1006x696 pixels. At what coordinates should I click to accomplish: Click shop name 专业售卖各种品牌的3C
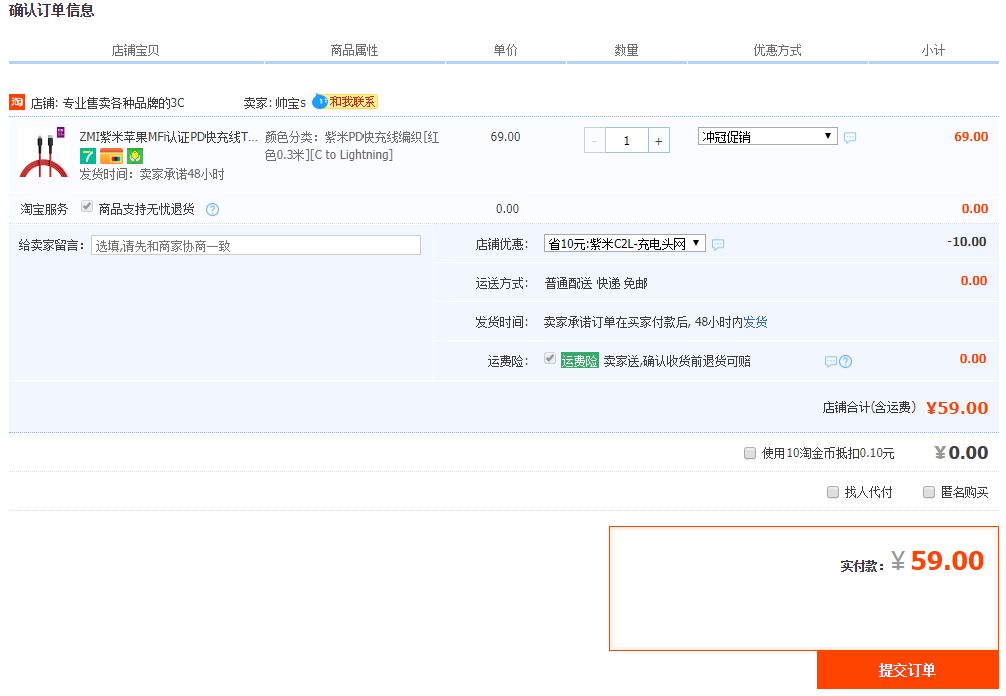point(123,103)
